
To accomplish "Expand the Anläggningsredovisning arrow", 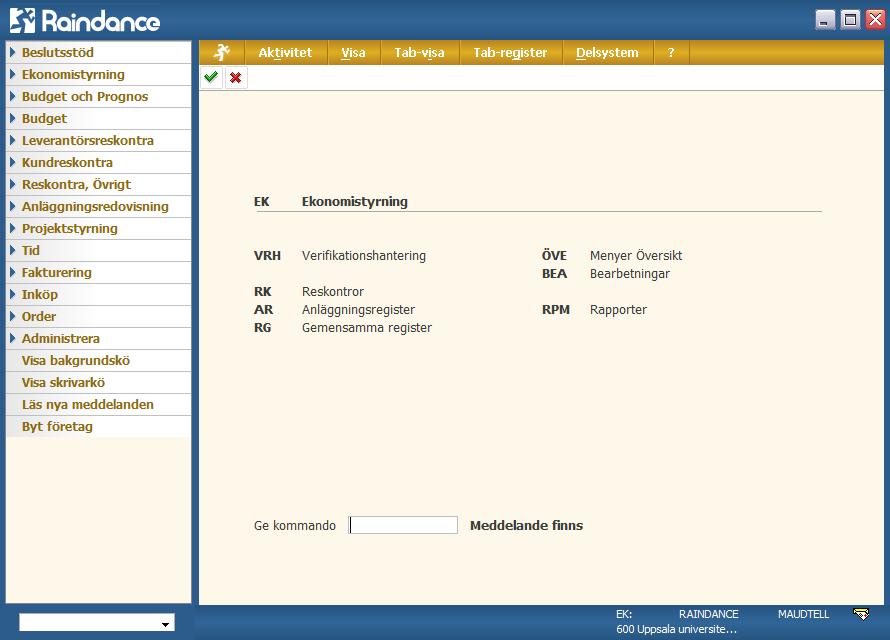I will coord(12,207).
